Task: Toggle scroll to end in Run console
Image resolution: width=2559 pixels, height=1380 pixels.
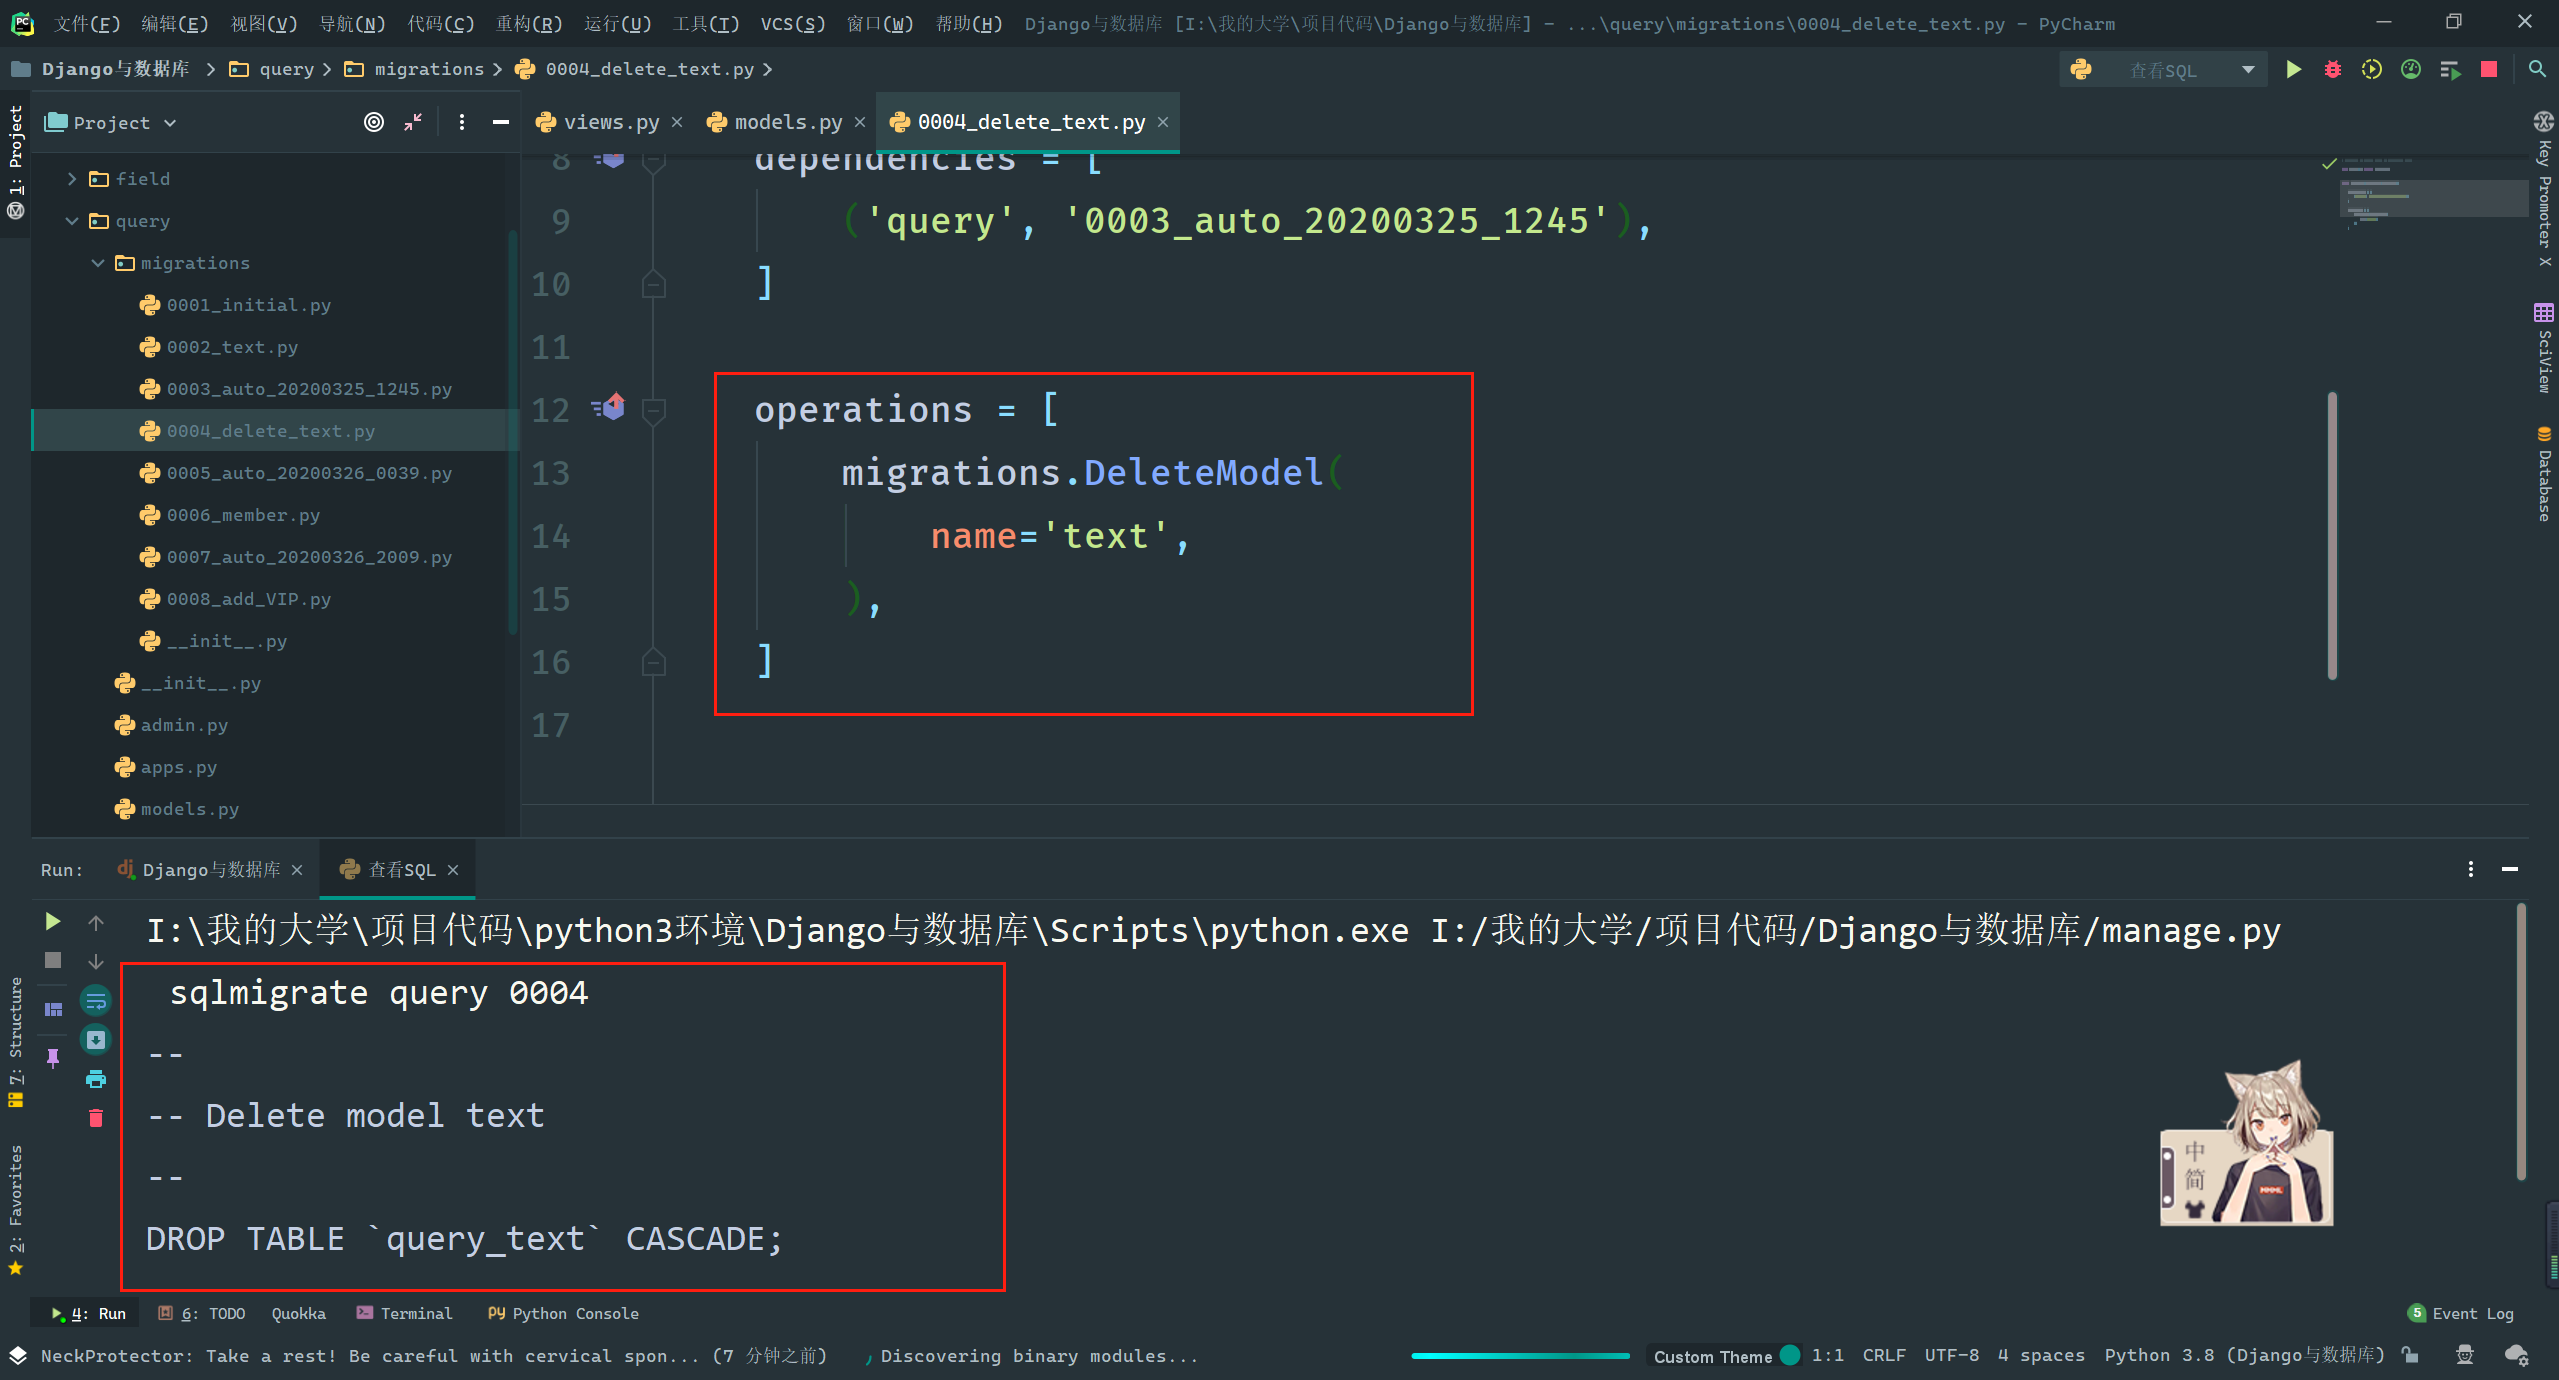Action: pos(96,1040)
